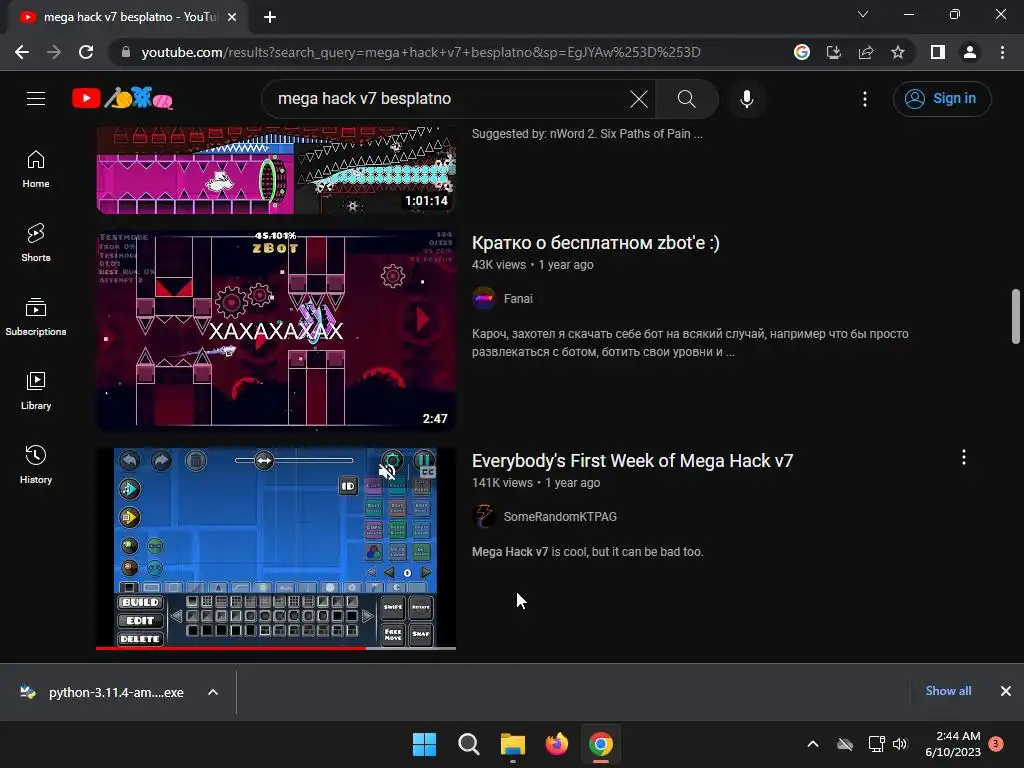The image size is (1024, 768).
Task: Open a new browser tab
Action: [x=270, y=17]
